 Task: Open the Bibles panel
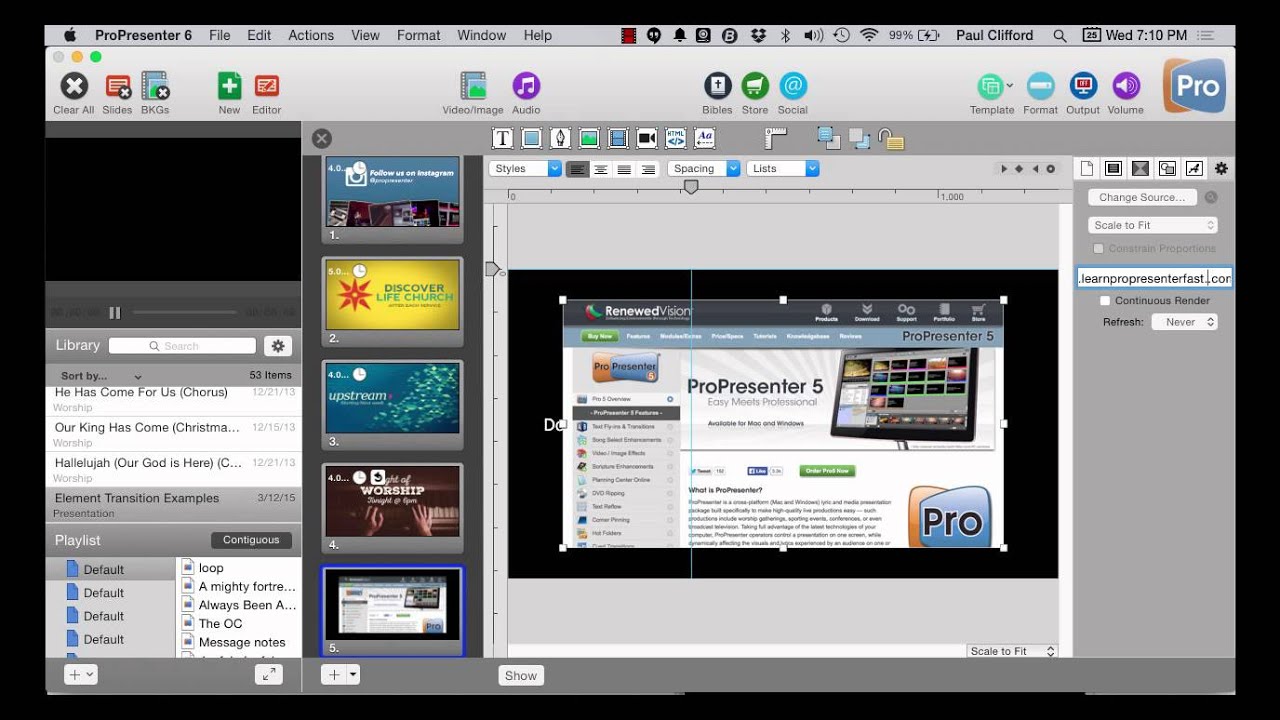pyautogui.click(x=717, y=87)
